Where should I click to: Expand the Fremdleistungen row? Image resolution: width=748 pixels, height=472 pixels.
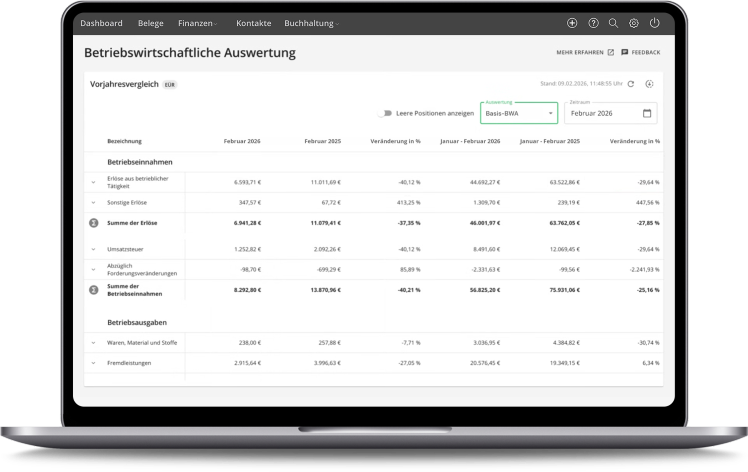click(94, 363)
